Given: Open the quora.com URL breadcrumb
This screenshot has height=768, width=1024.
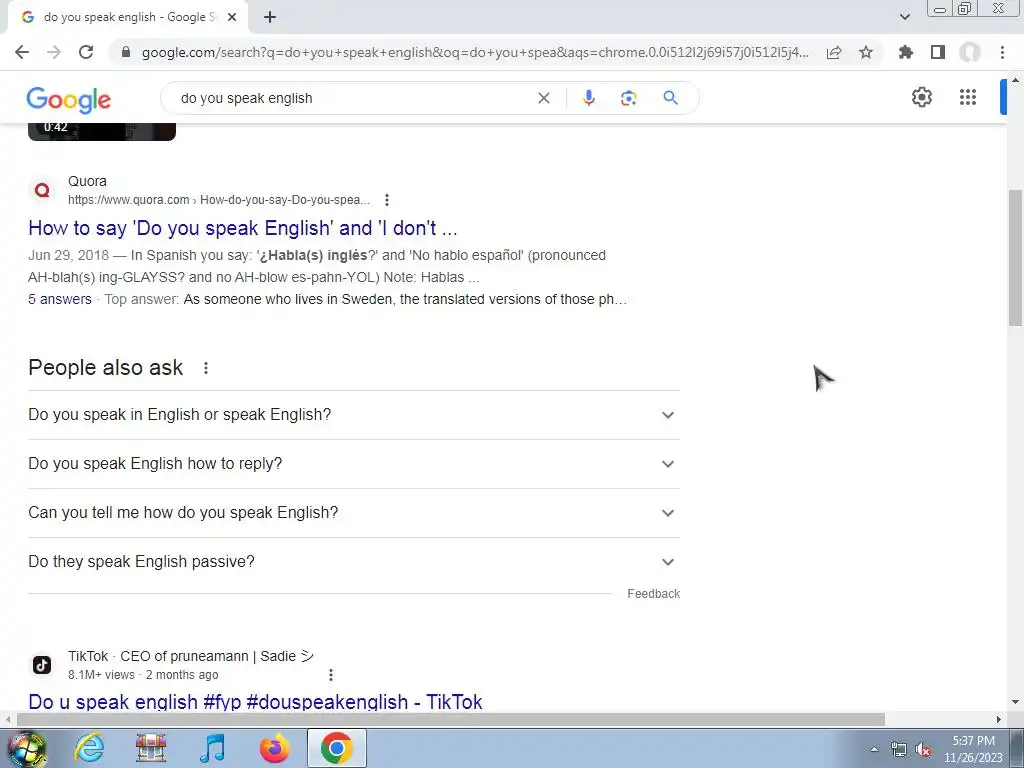Looking at the screenshot, I should pos(219,200).
